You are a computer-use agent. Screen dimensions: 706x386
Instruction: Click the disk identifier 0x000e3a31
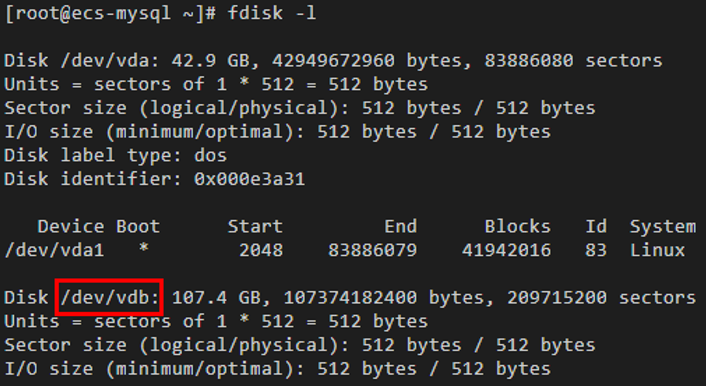coord(249,179)
